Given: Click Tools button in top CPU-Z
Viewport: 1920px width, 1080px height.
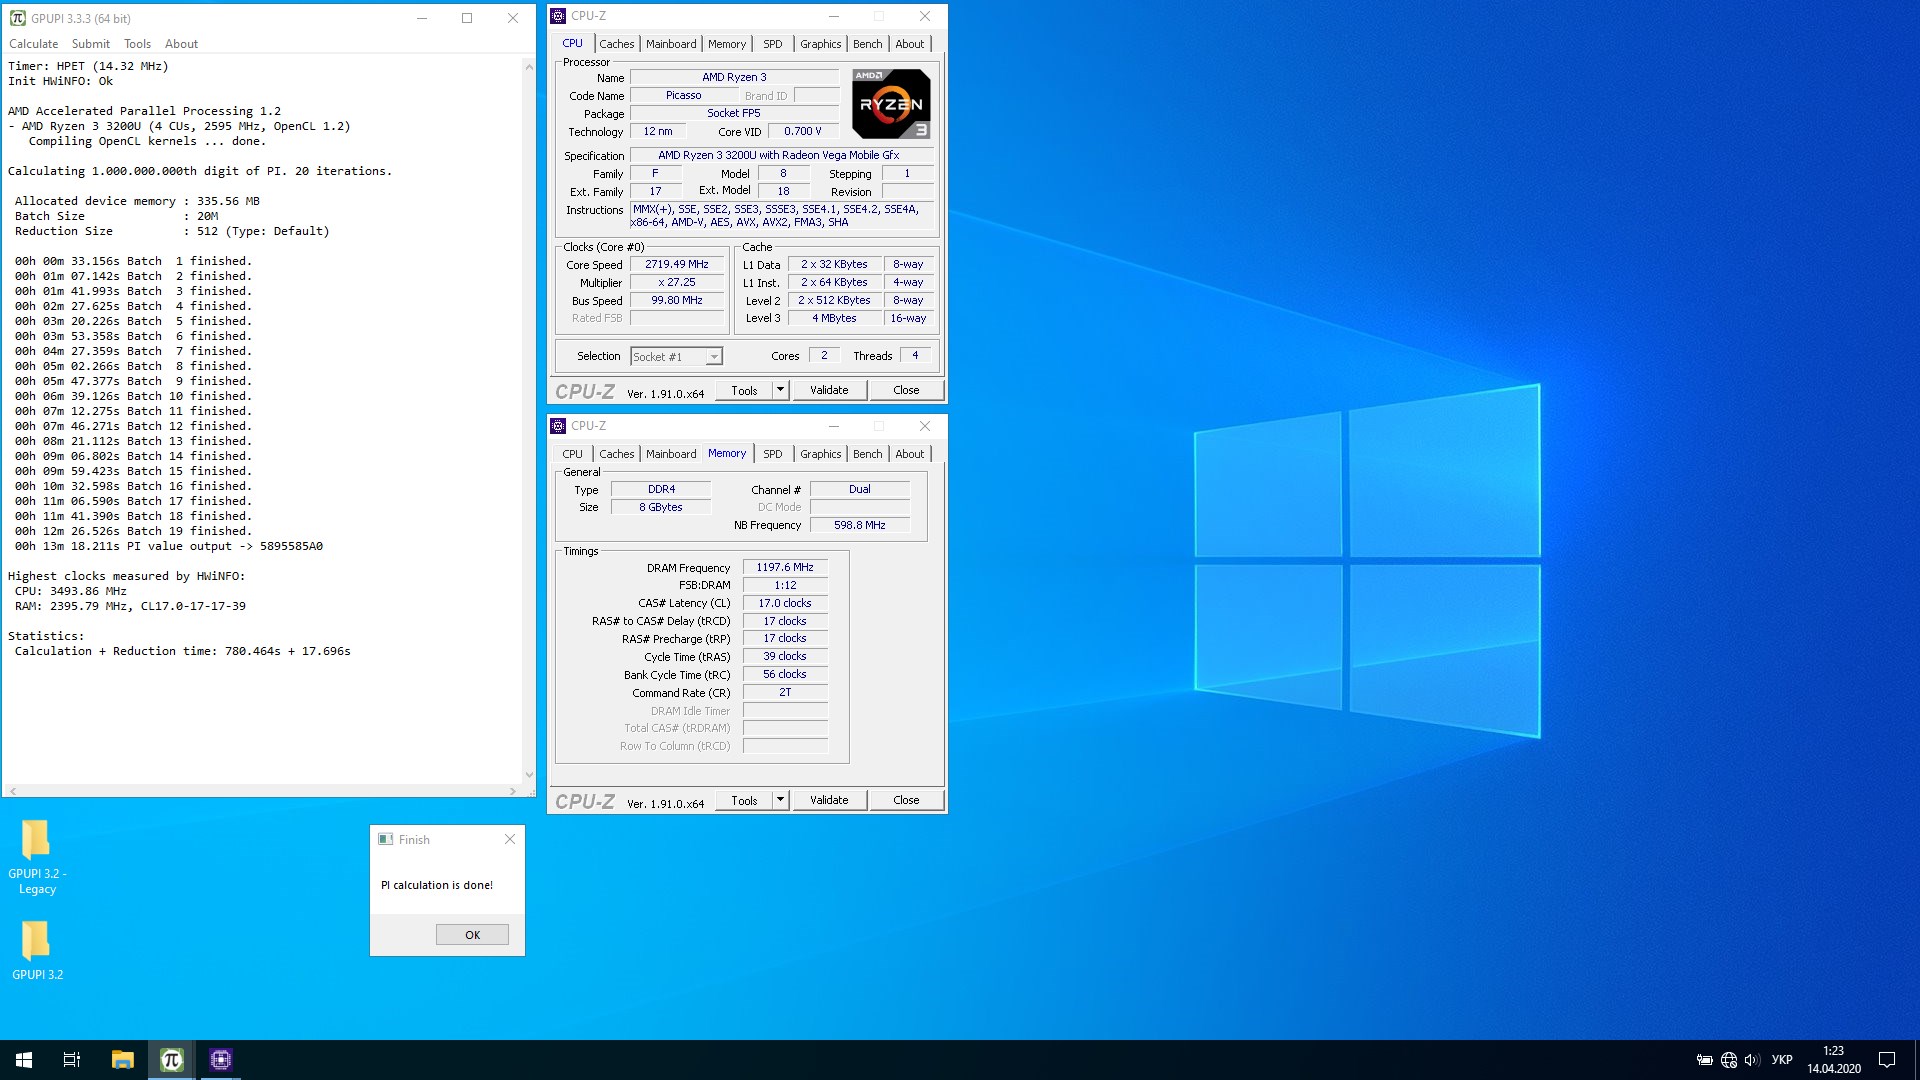Looking at the screenshot, I should 744,390.
